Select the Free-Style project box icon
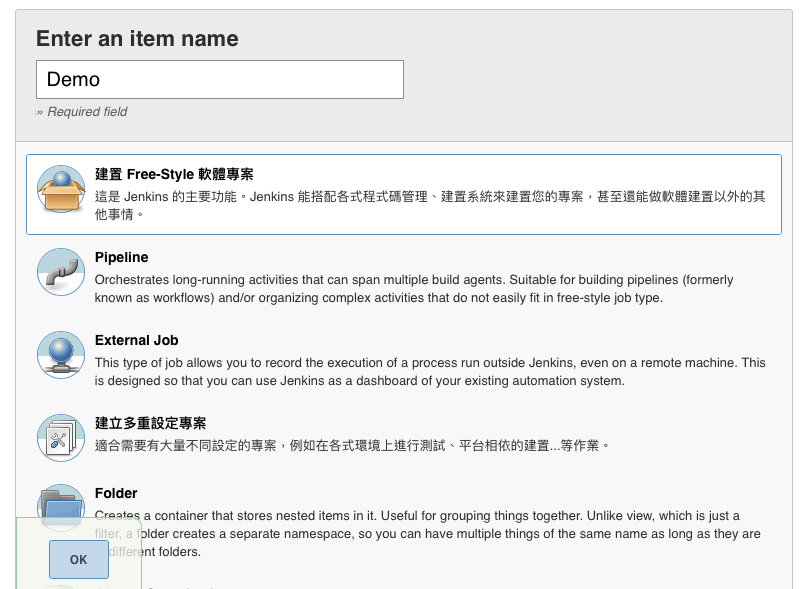This screenshot has height=589, width=807. coord(61,189)
